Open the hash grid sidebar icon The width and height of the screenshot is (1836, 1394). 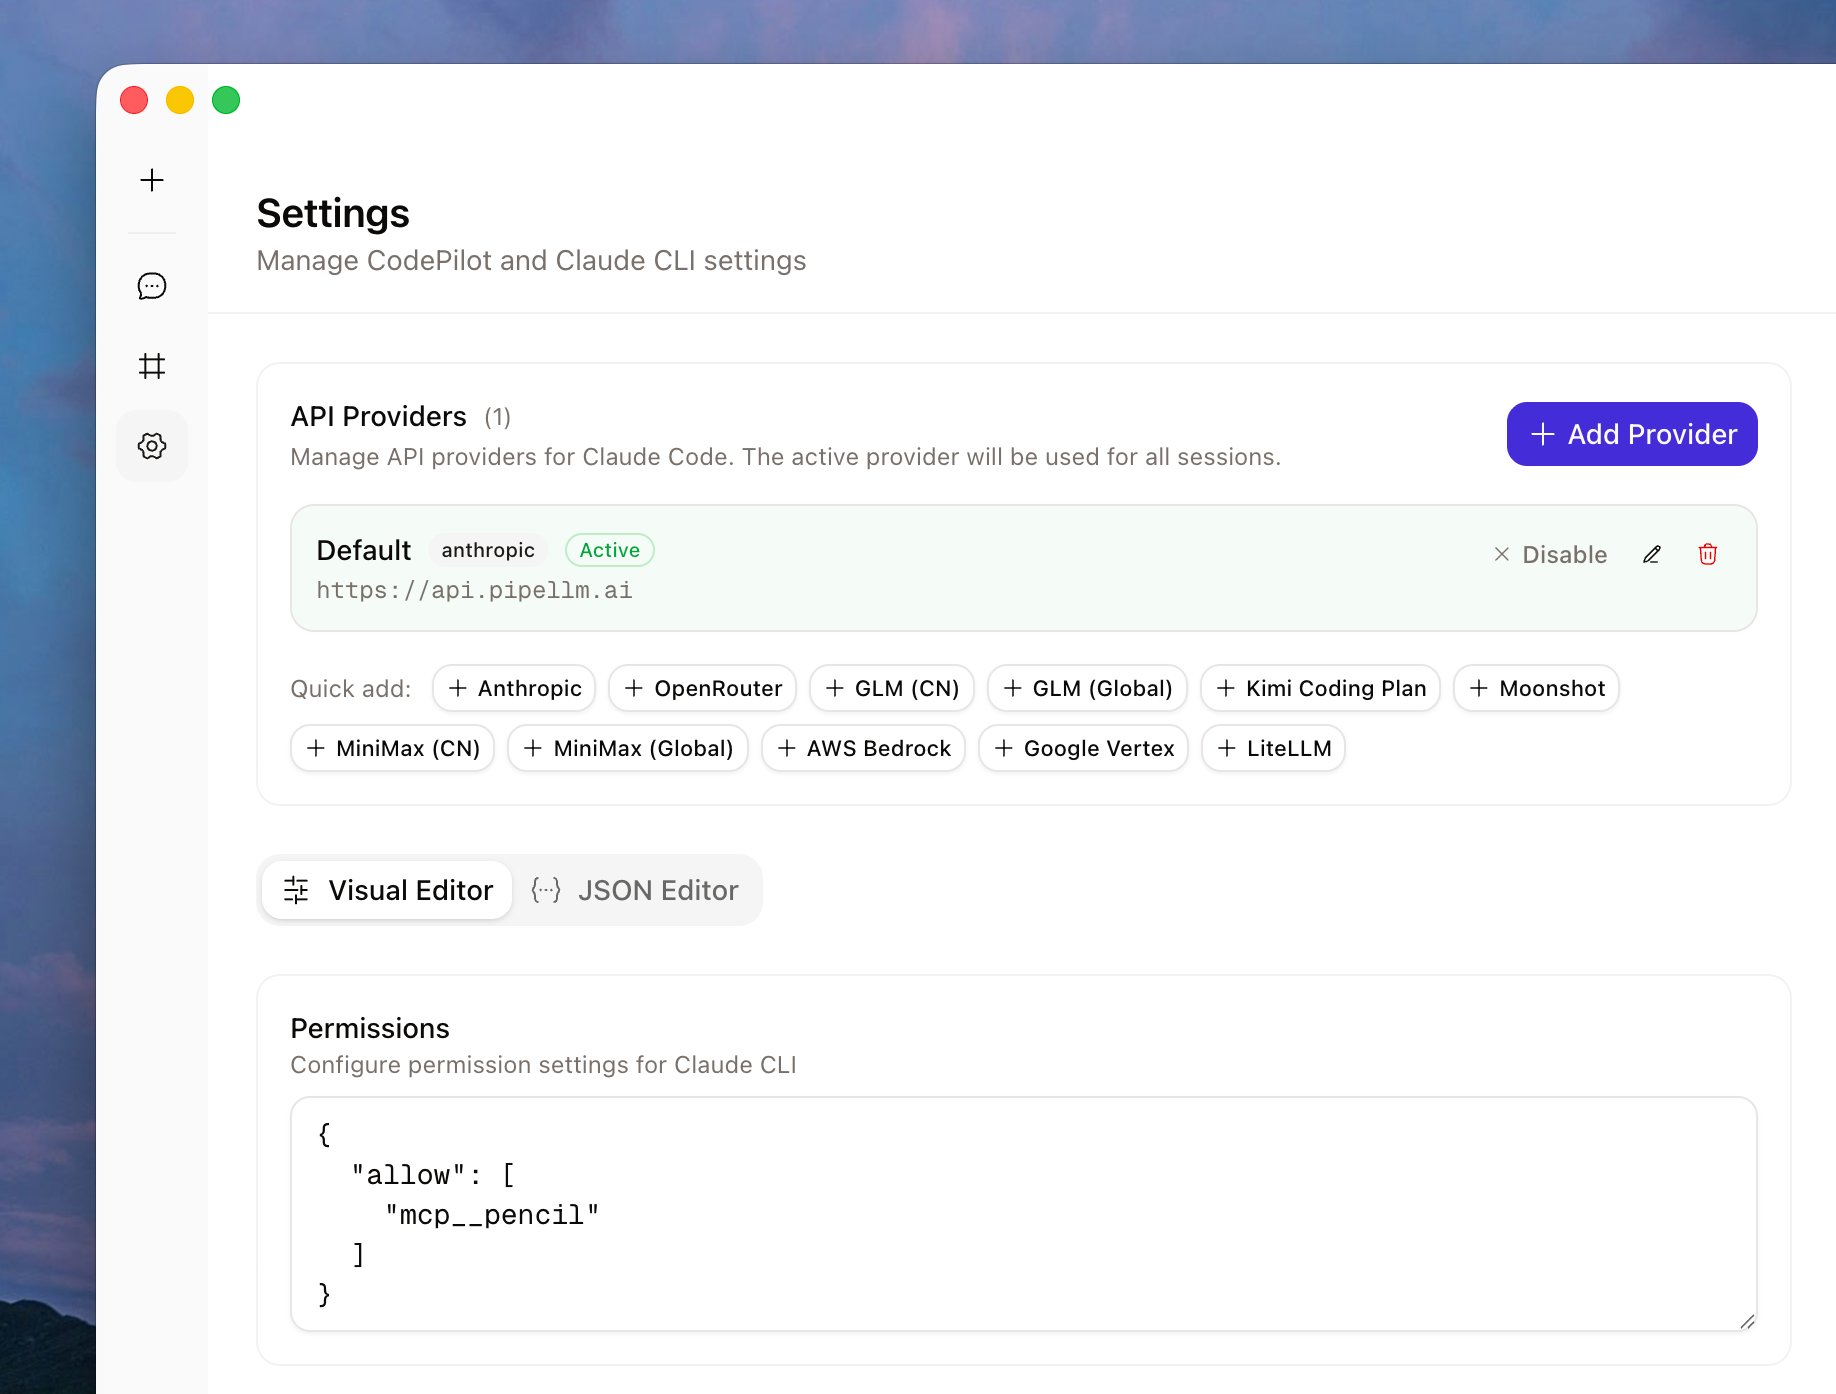152,366
